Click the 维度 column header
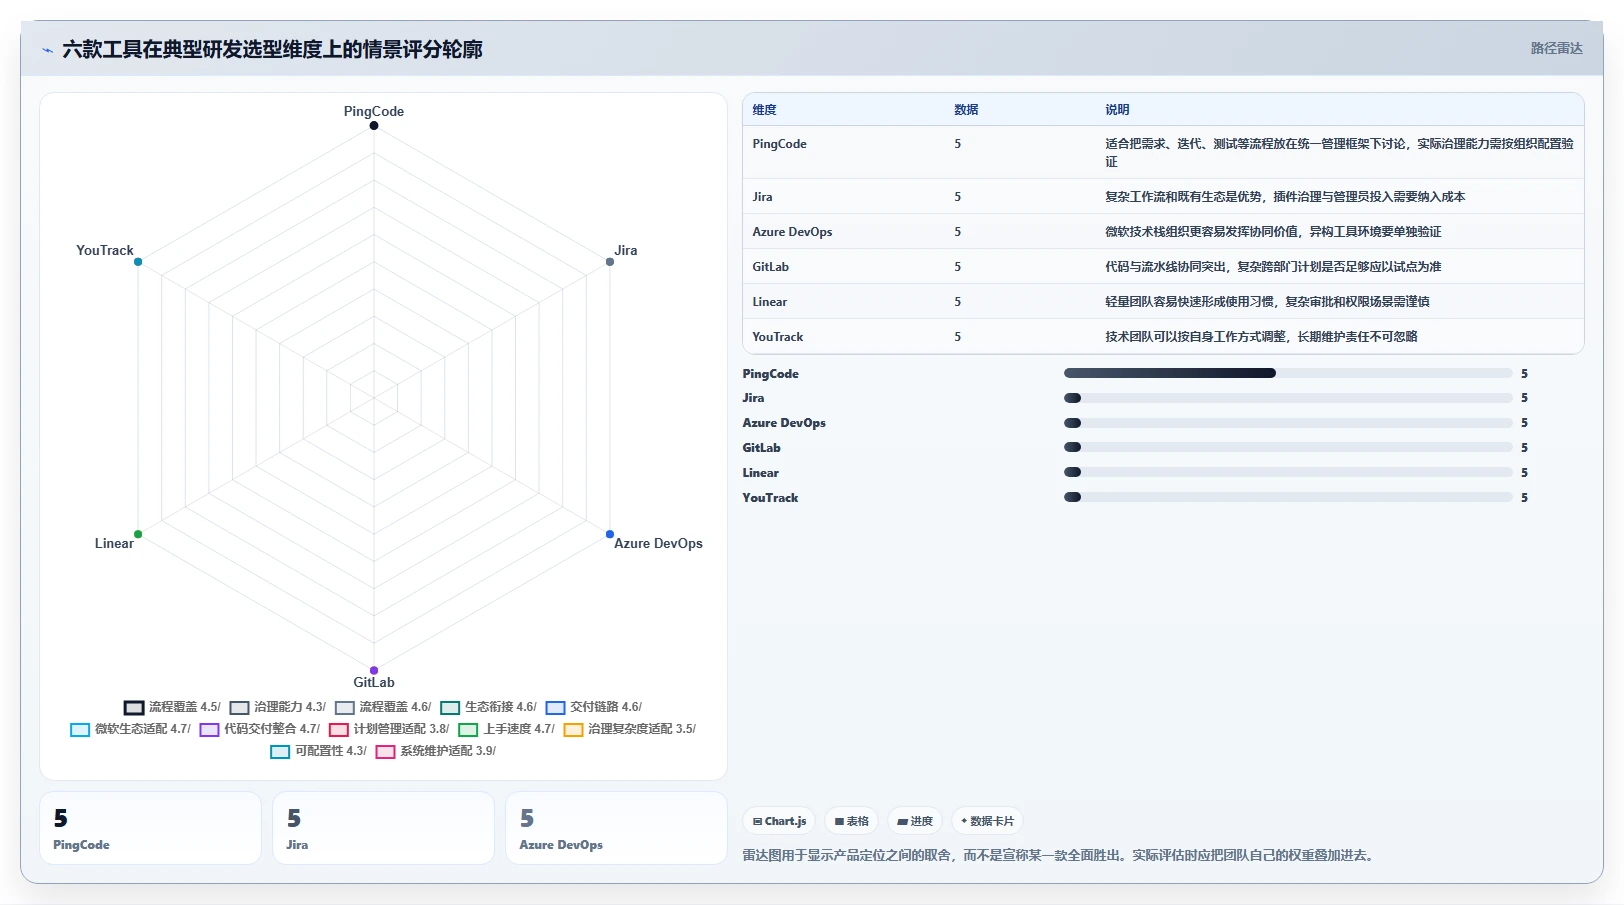This screenshot has width=1624, height=905. click(764, 110)
